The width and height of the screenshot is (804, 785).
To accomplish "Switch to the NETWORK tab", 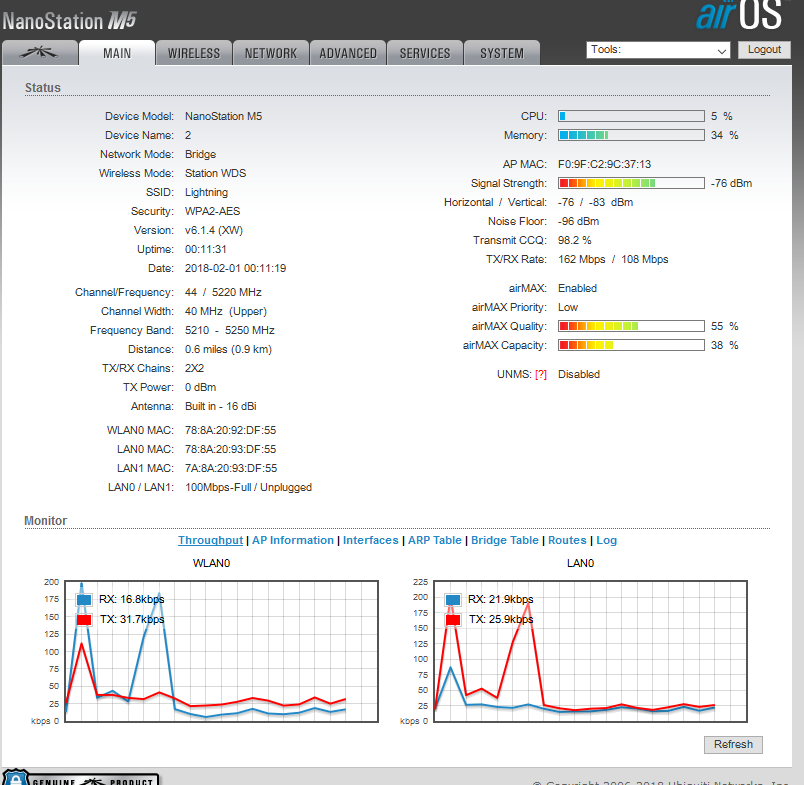I will pyautogui.click(x=271, y=53).
